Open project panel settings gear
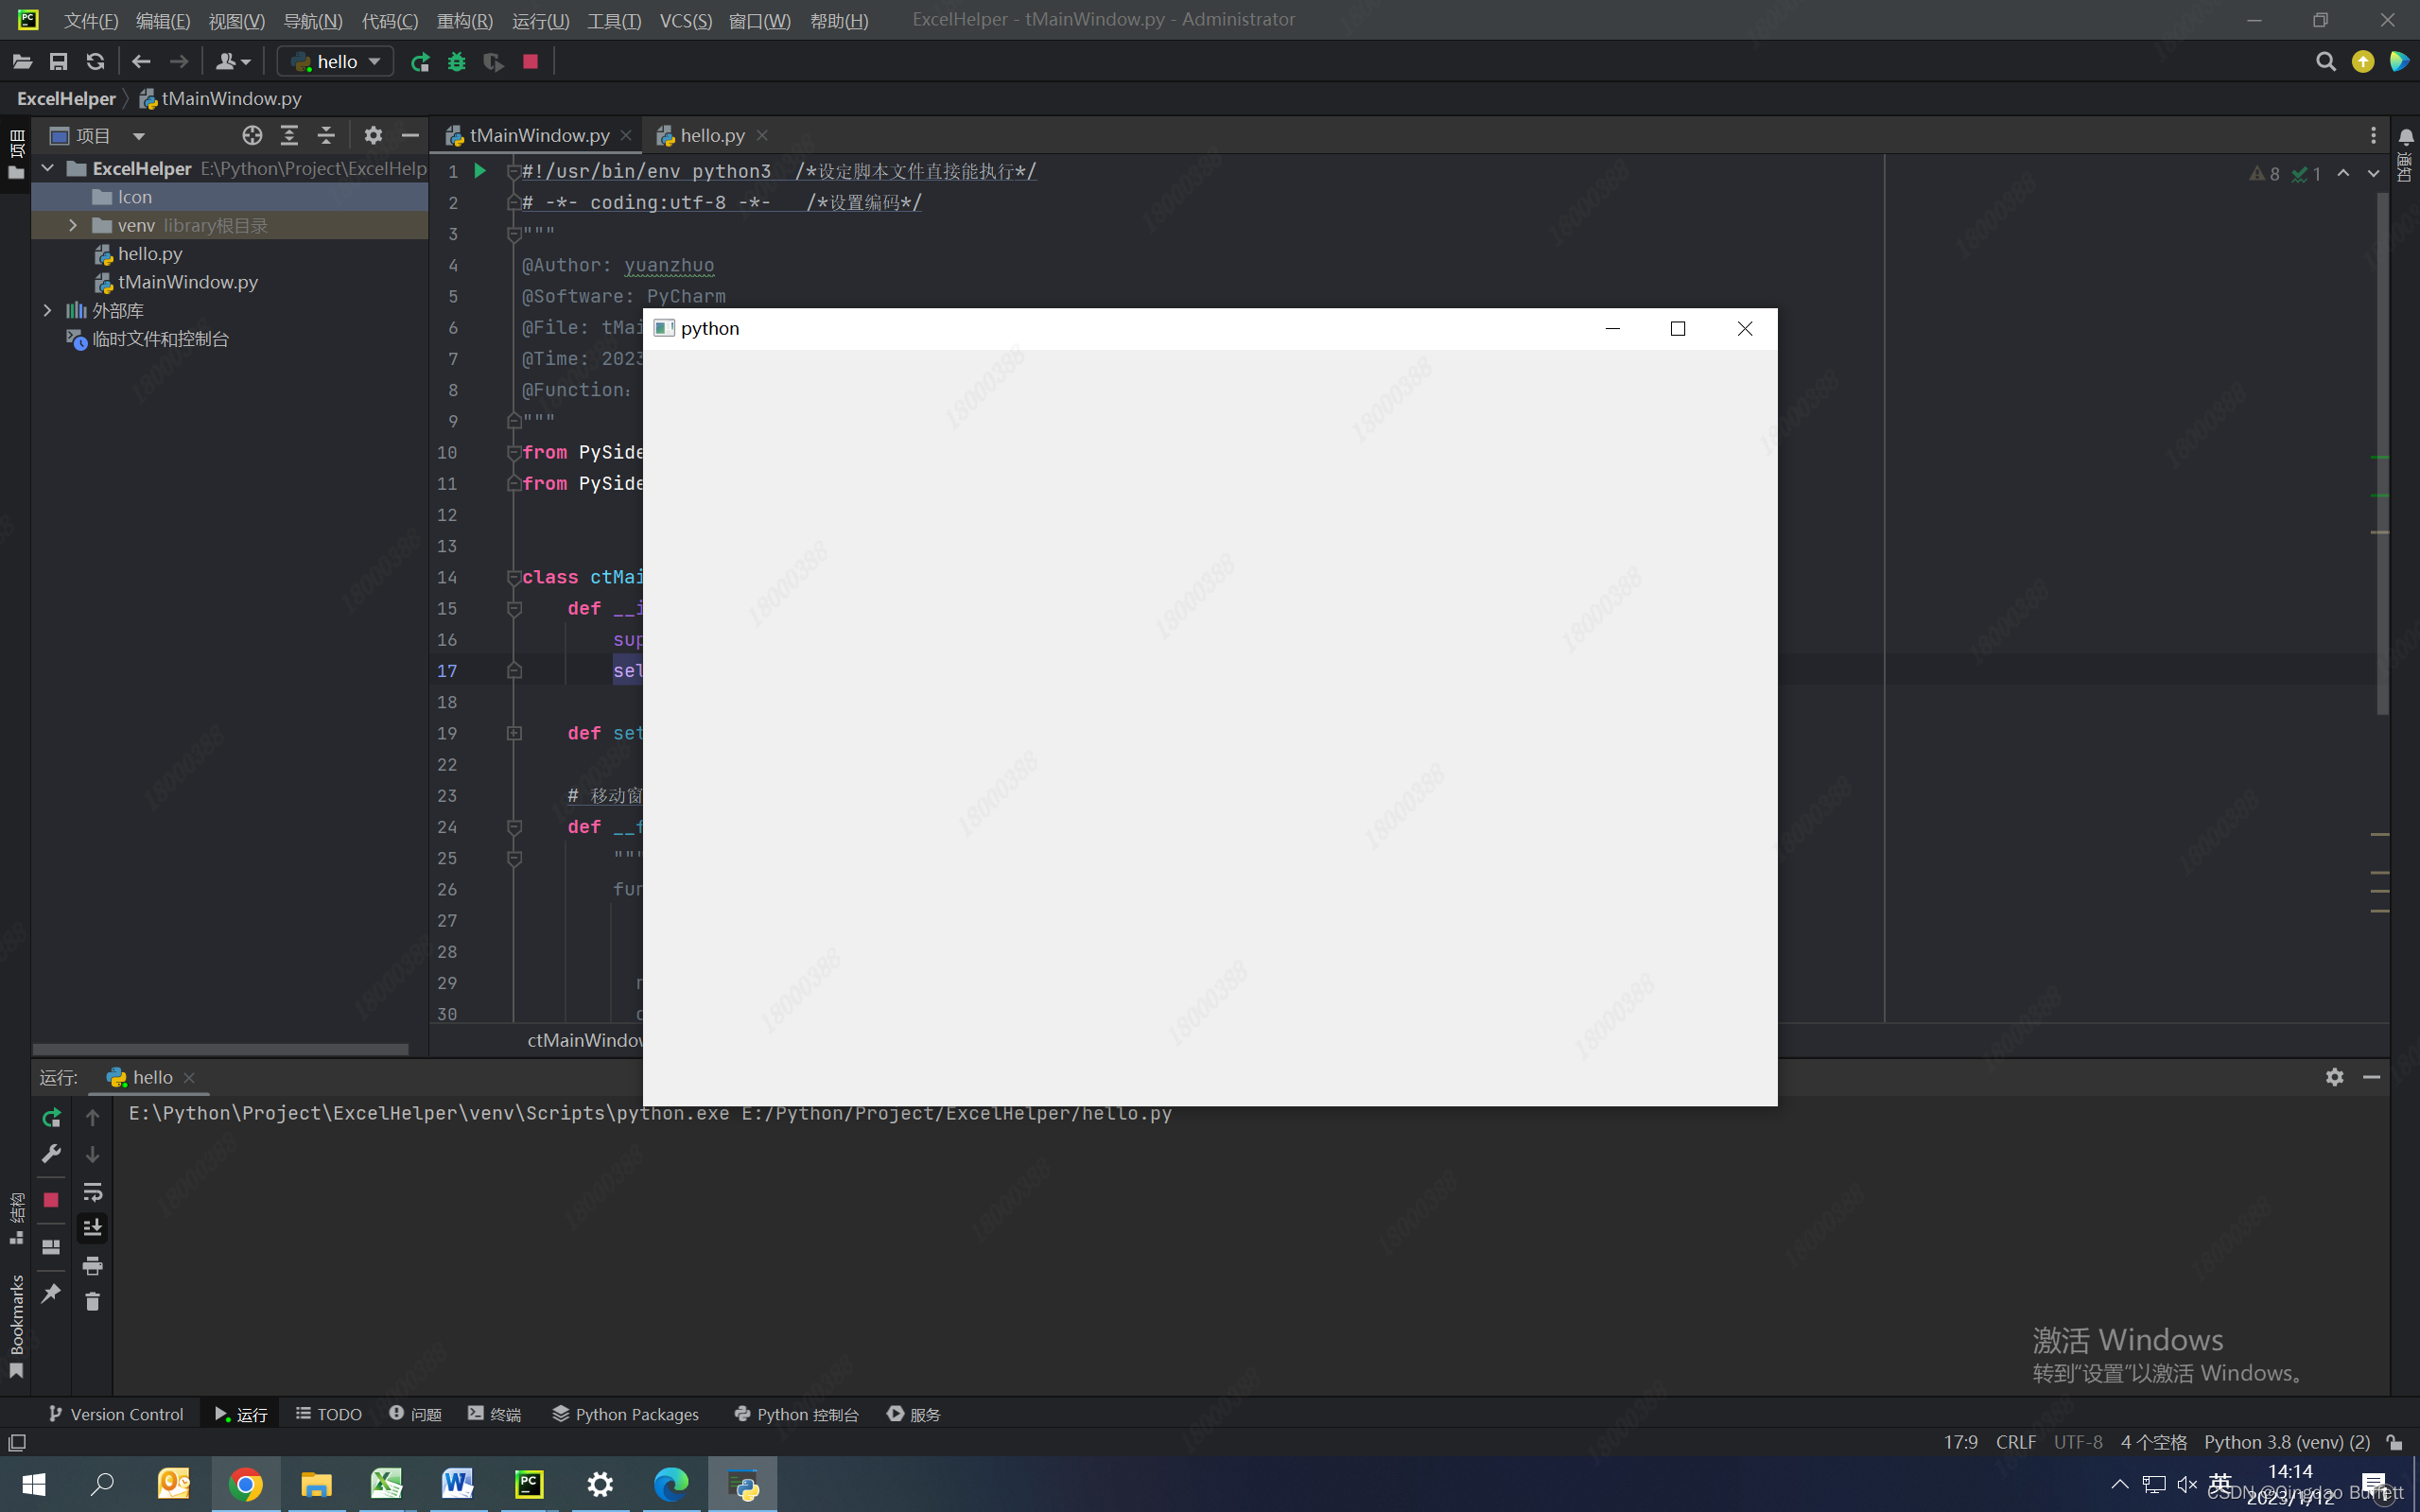The height and width of the screenshot is (1512, 2420). 373,135
